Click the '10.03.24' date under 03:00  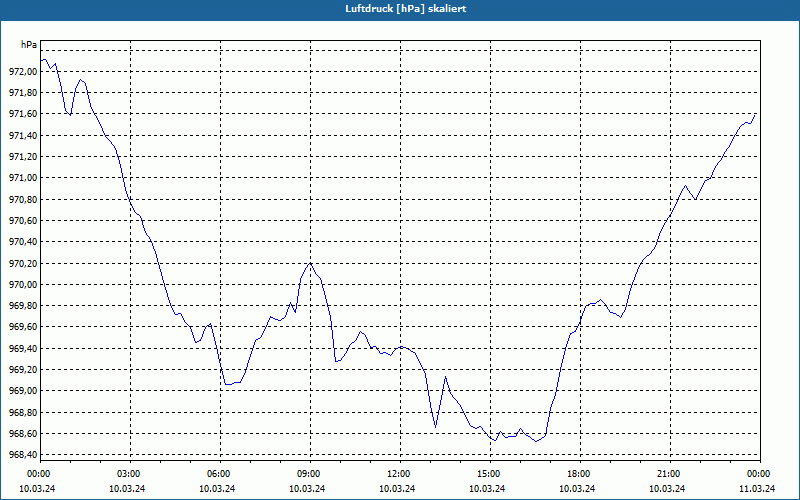point(128,488)
